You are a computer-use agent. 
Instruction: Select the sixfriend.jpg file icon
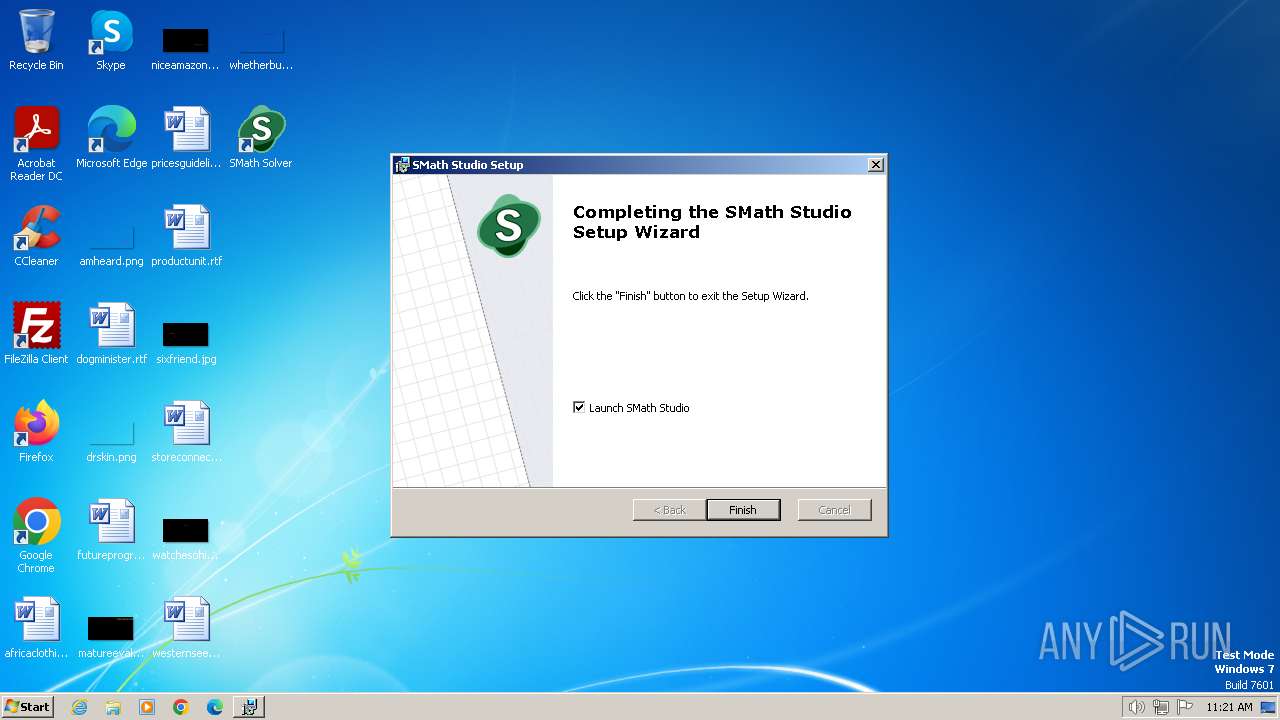[x=186, y=342]
